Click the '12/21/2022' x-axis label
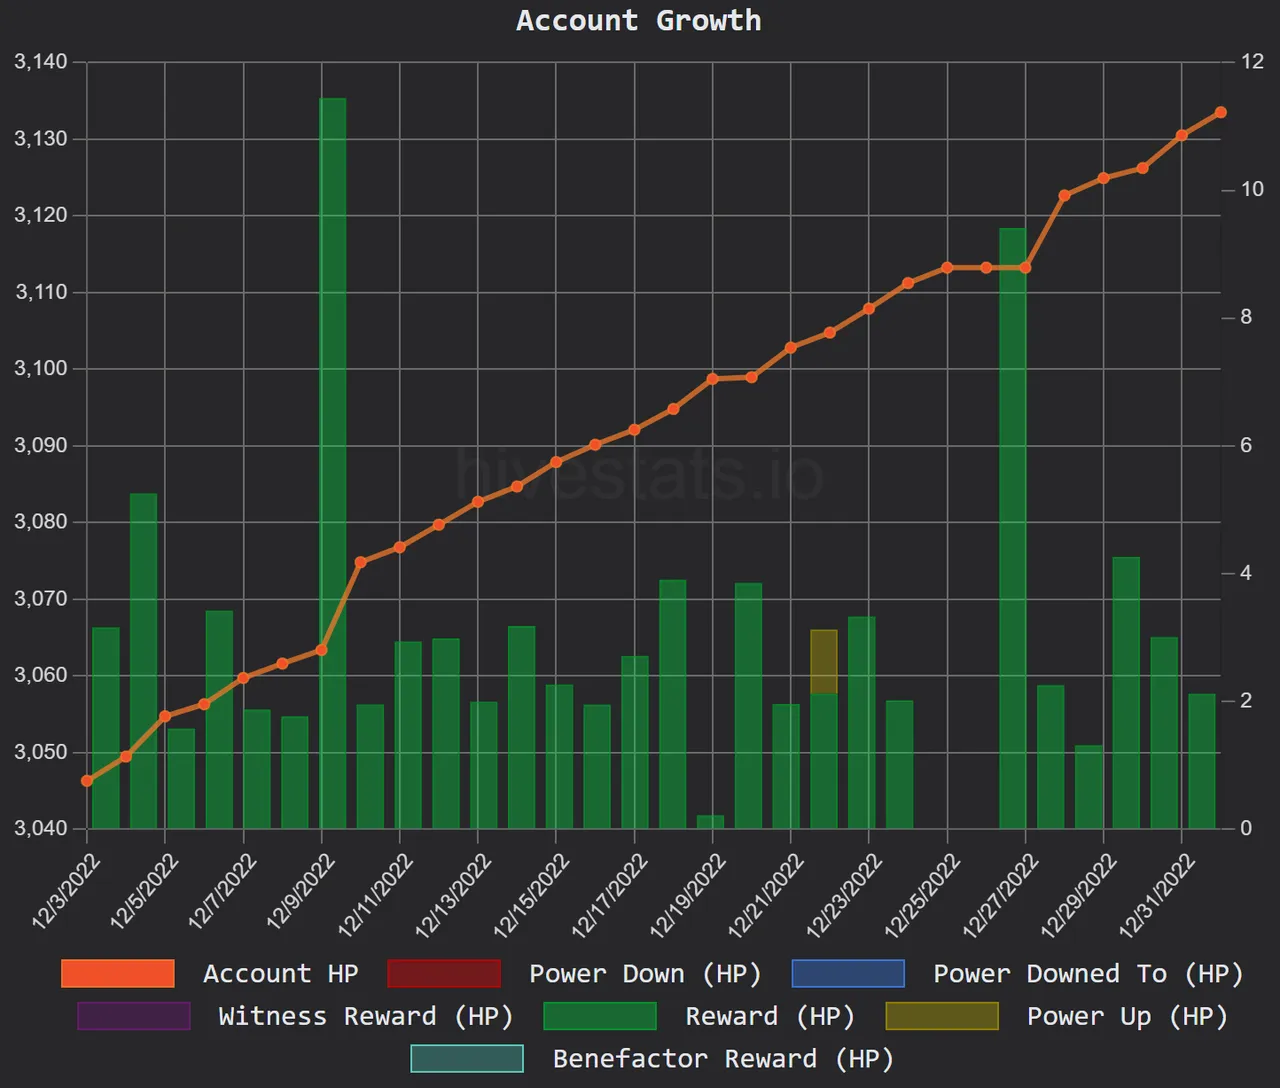 tap(766, 896)
